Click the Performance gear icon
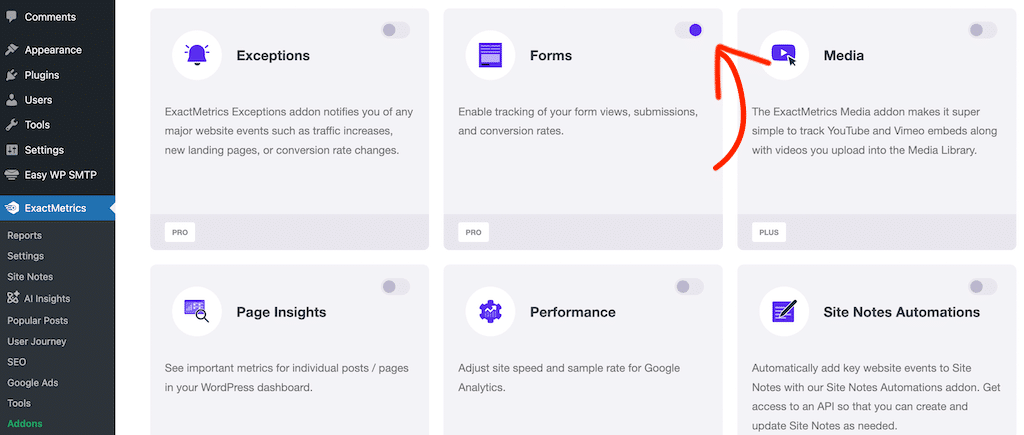Viewport: 1024px width, 435px height. coord(490,311)
